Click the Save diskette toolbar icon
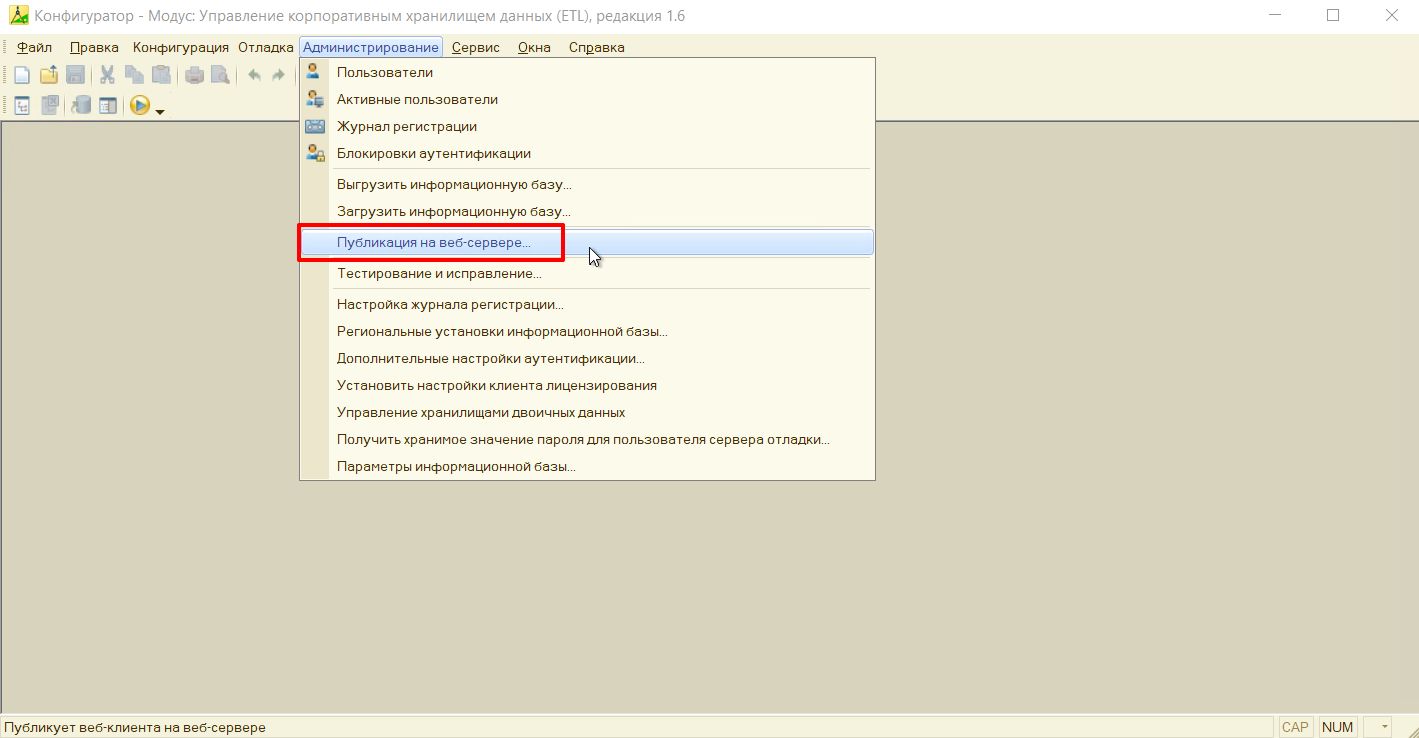Screen dimensions: 1419x738 [75, 75]
